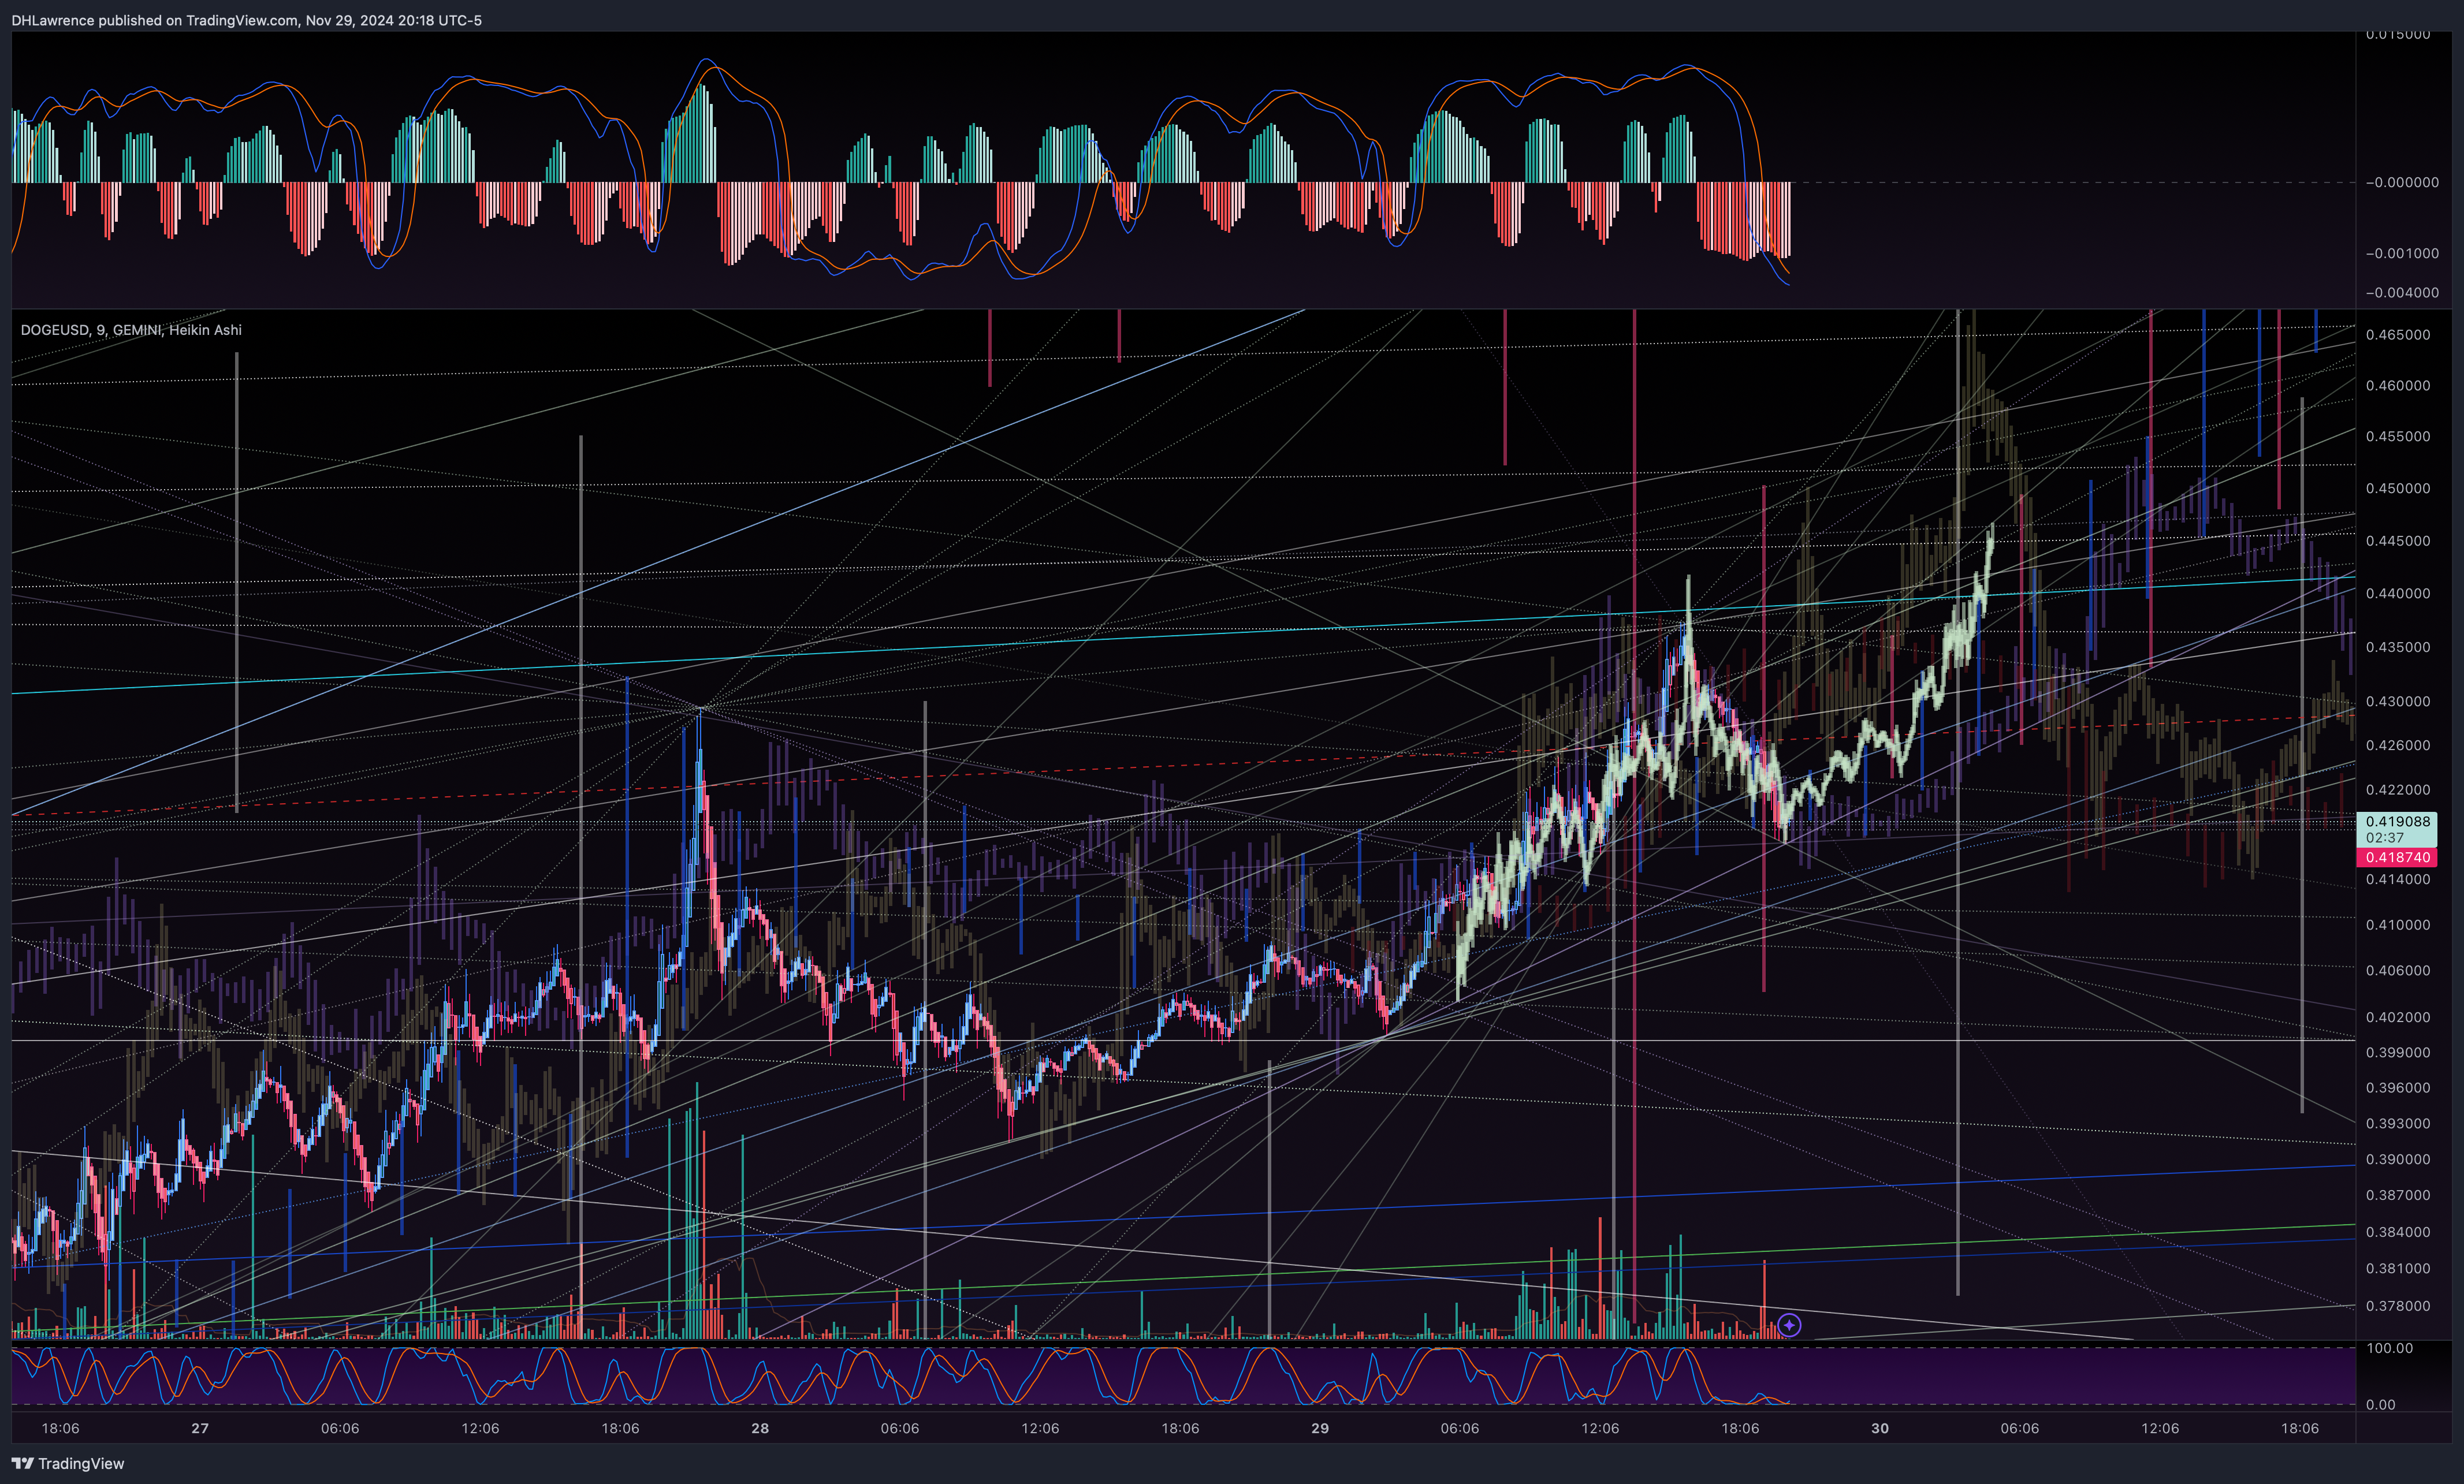Screen dimensions: 2464x1484
Task: Click the date label 30 on time axis
Action: pos(1880,1428)
